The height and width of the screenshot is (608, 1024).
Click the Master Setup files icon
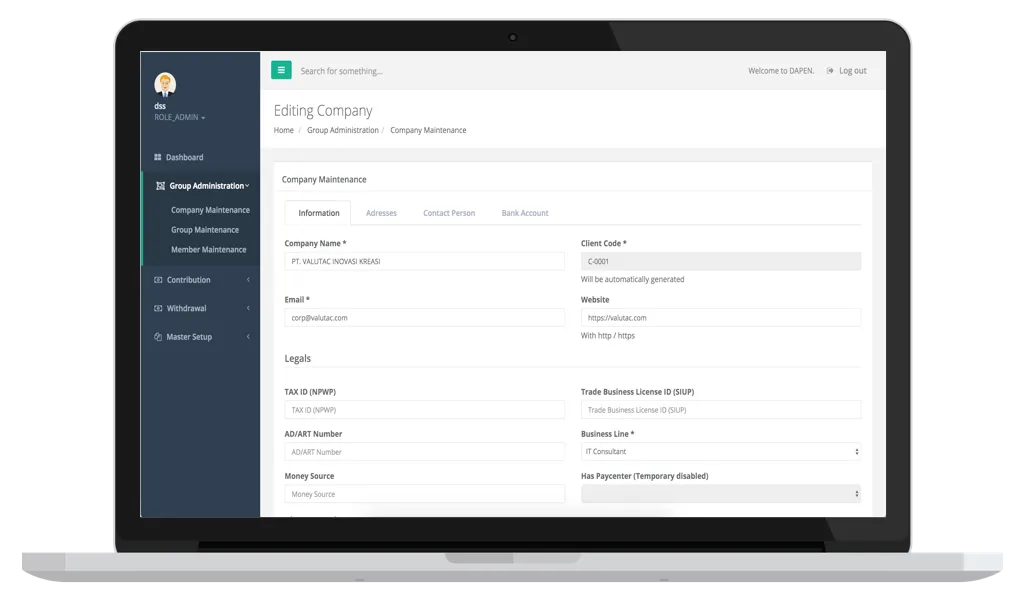click(158, 337)
